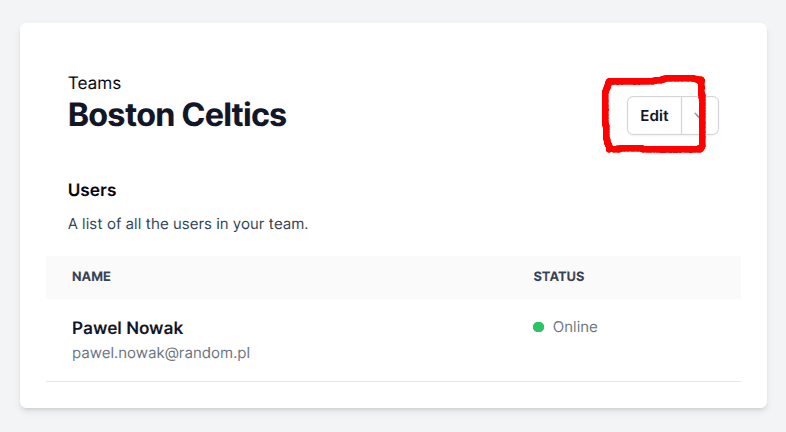The width and height of the screenshot is (786, 432).
Task: Open the dropdown chevron beside Edit
Action: coord(699,116)
